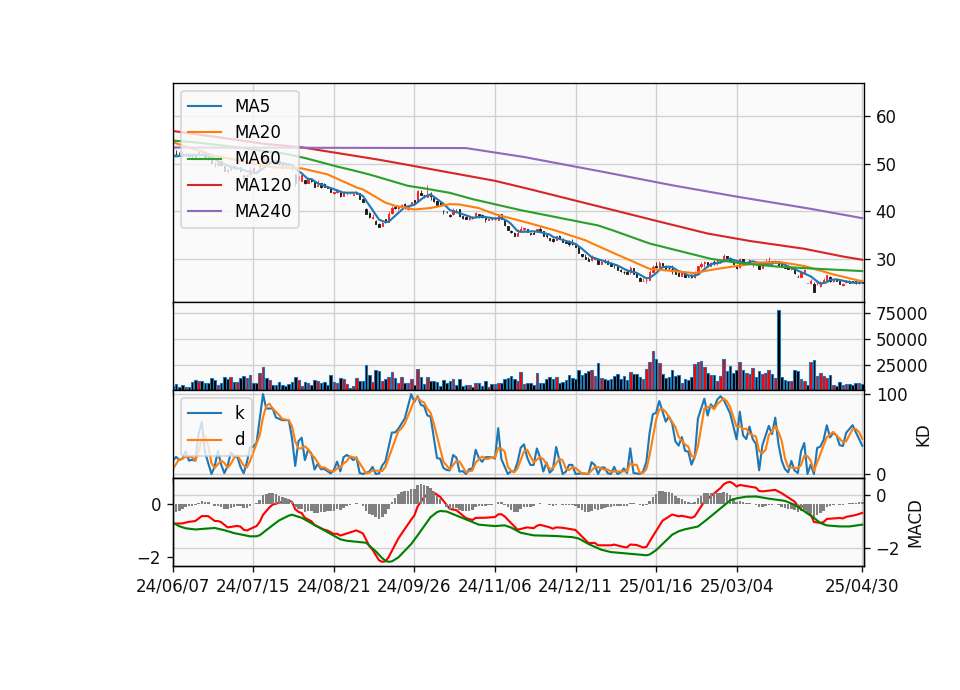Click the price axis value 60
The width and height of the screenshot is (960, 690).
886,117
